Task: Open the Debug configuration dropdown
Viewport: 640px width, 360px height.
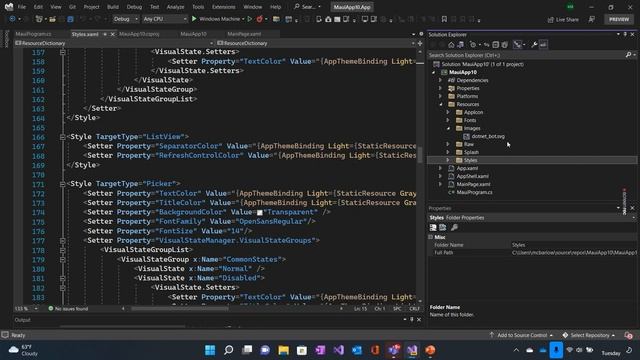Action: pos(126,19)
